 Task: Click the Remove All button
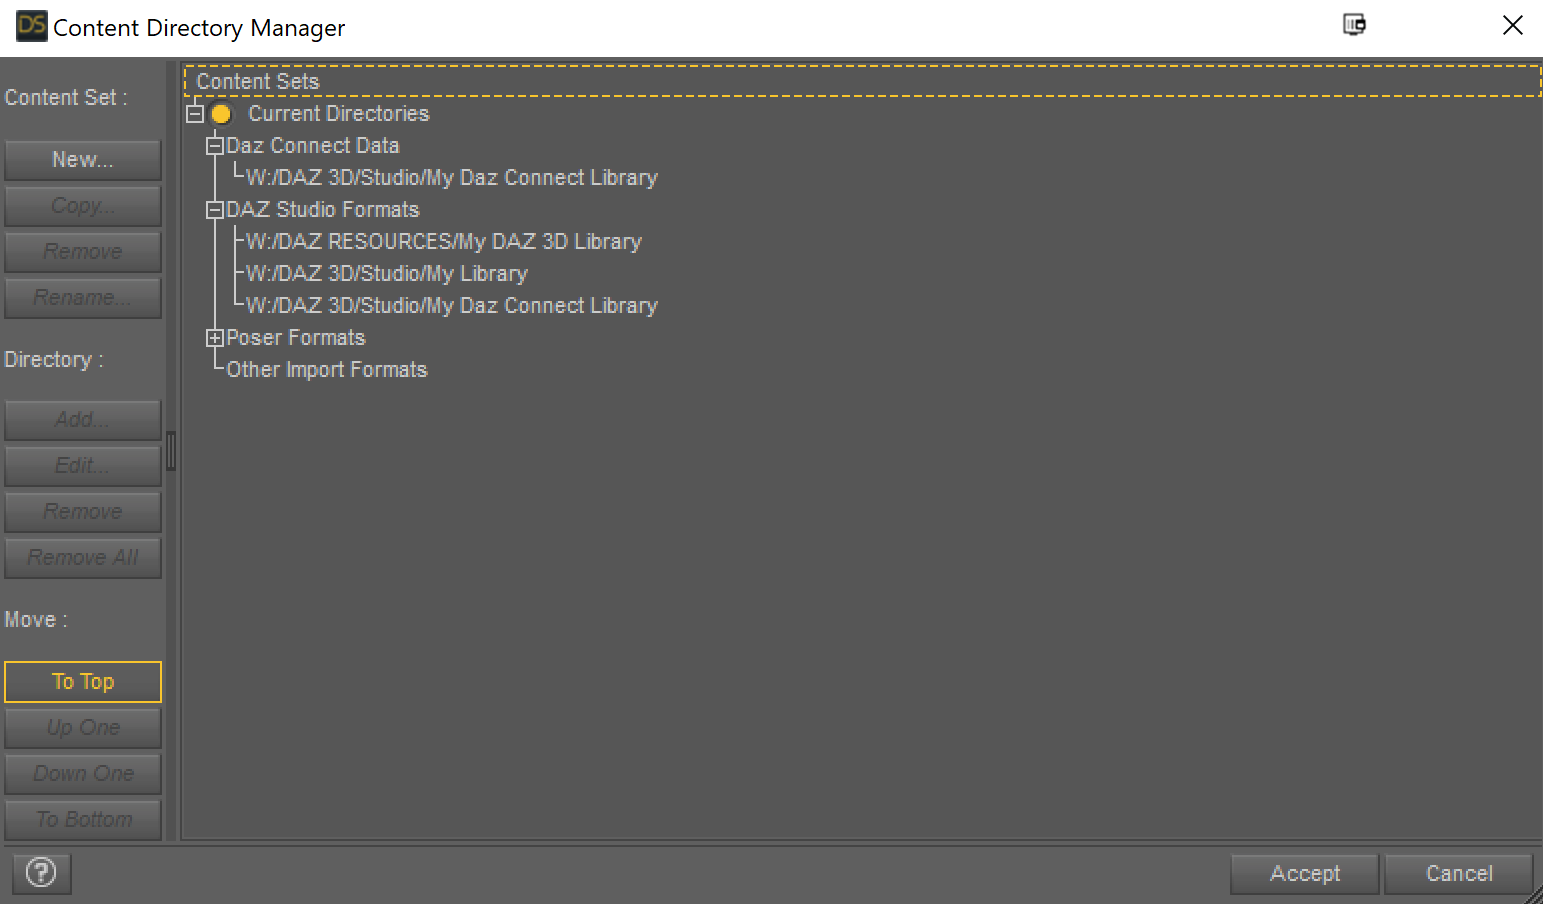83,558
